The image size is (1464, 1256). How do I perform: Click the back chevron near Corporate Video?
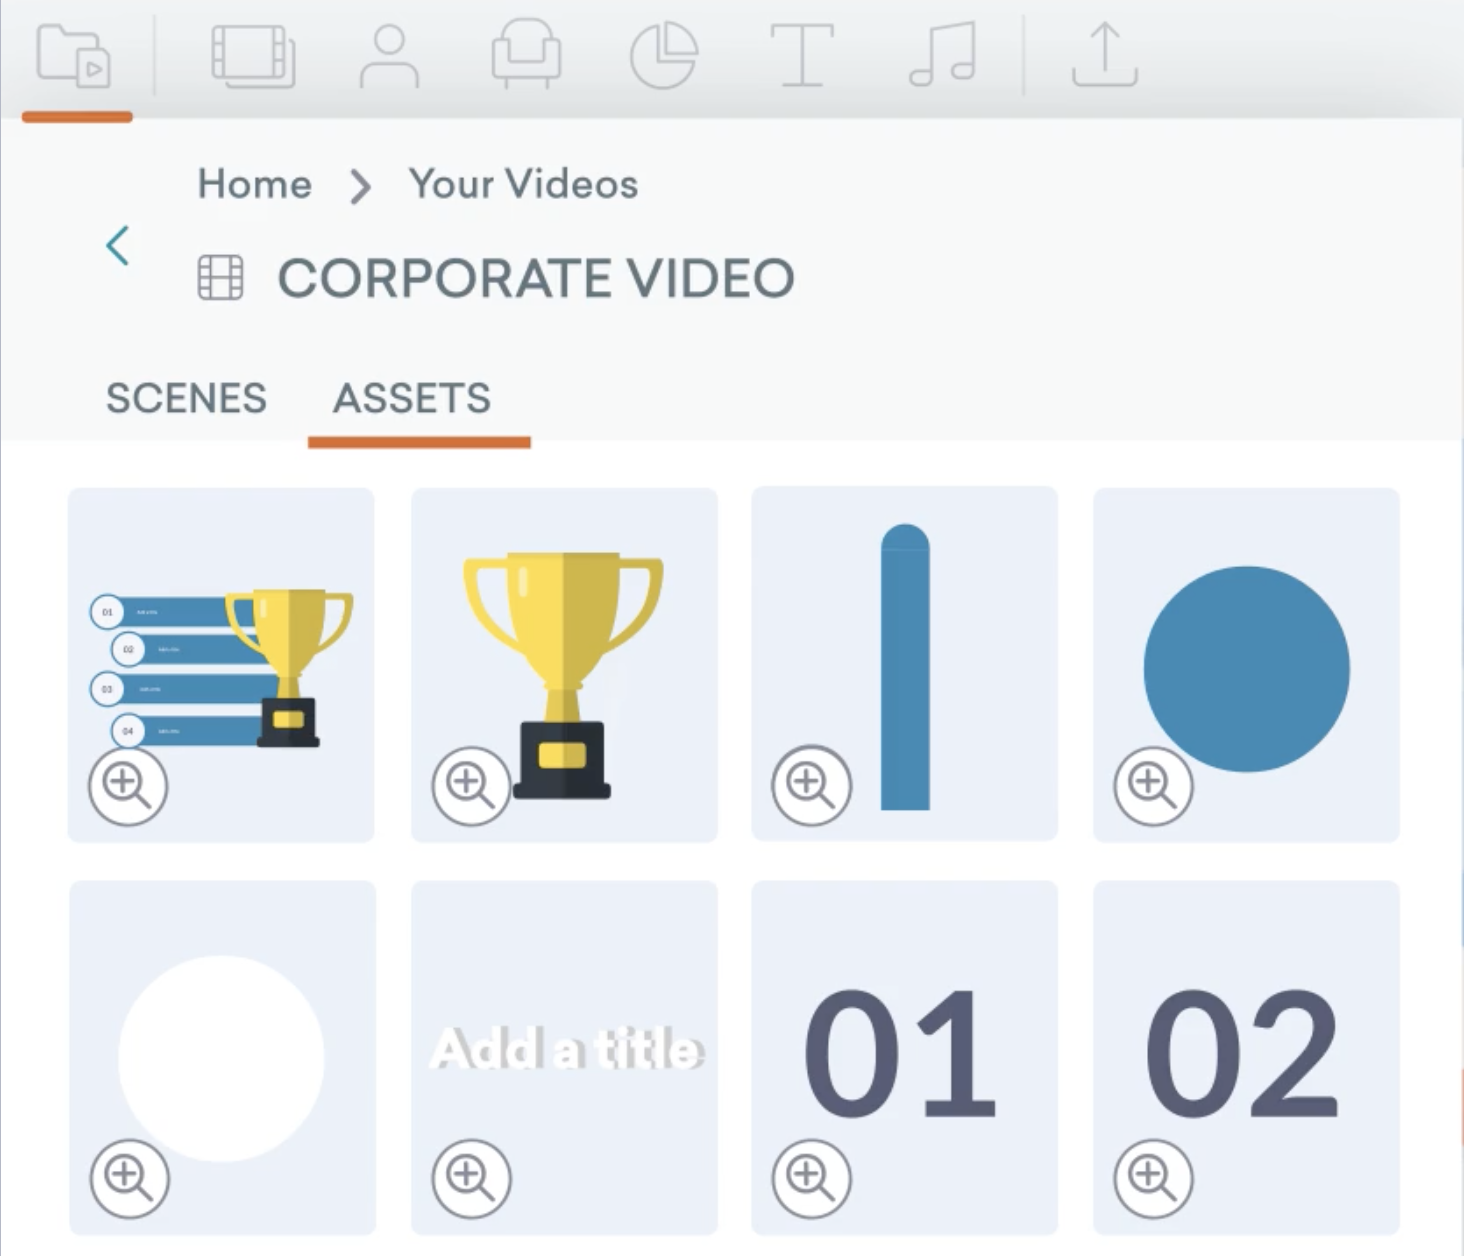118,246
